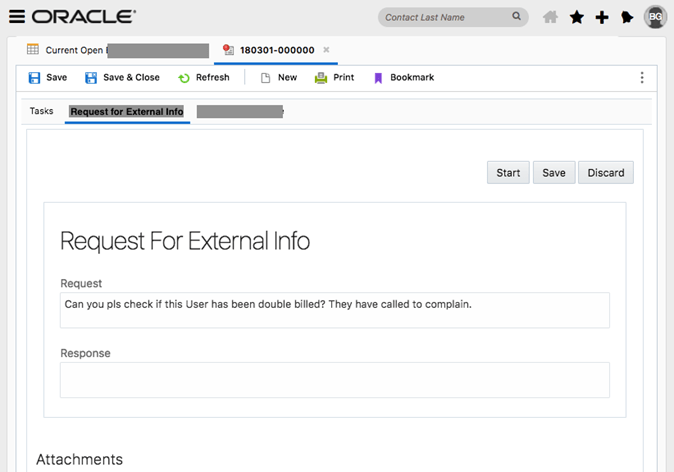This screenshot has width=674, height=472.
Task: Open the notifications bell icon
Action: [x=627, y=17]
